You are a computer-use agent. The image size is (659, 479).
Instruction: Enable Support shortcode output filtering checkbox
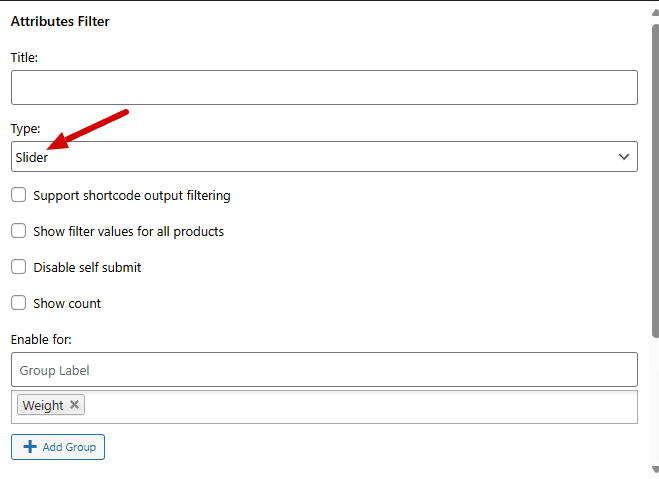coord(18,195)
